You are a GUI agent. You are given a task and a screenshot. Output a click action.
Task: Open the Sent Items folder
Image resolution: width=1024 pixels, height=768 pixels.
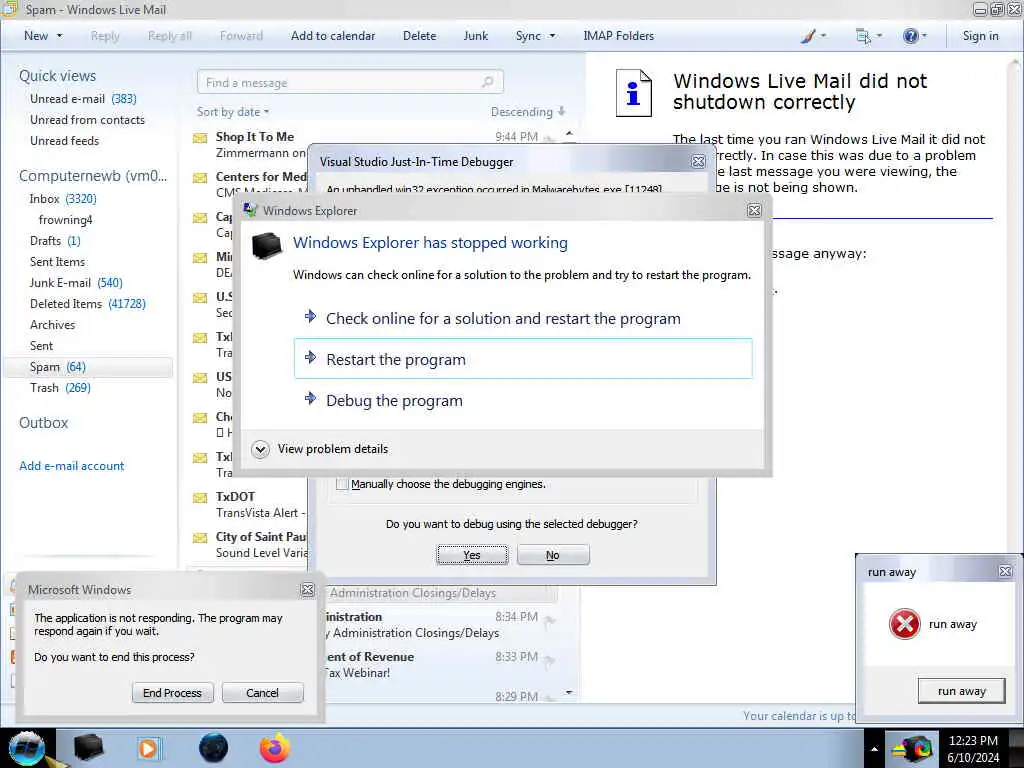tap(57, 261)
